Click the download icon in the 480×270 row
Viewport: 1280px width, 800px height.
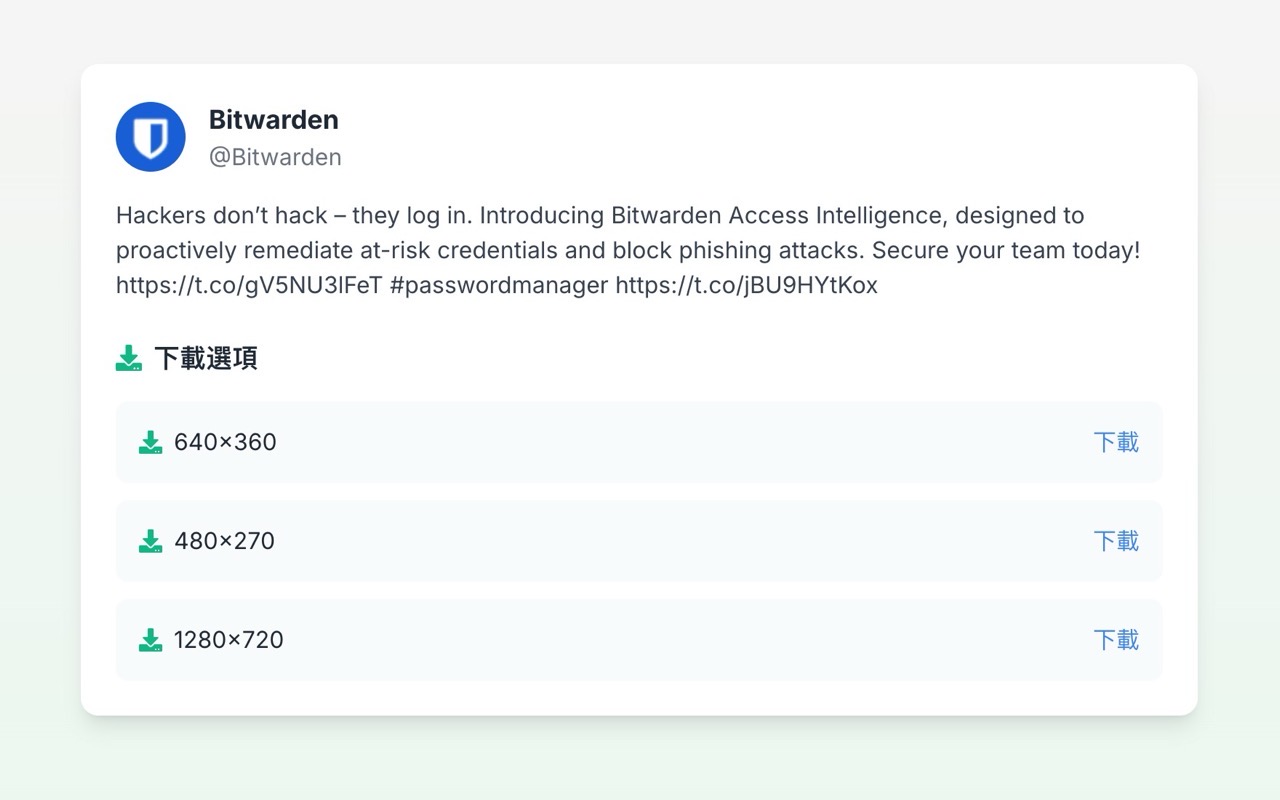click(151, 541)
